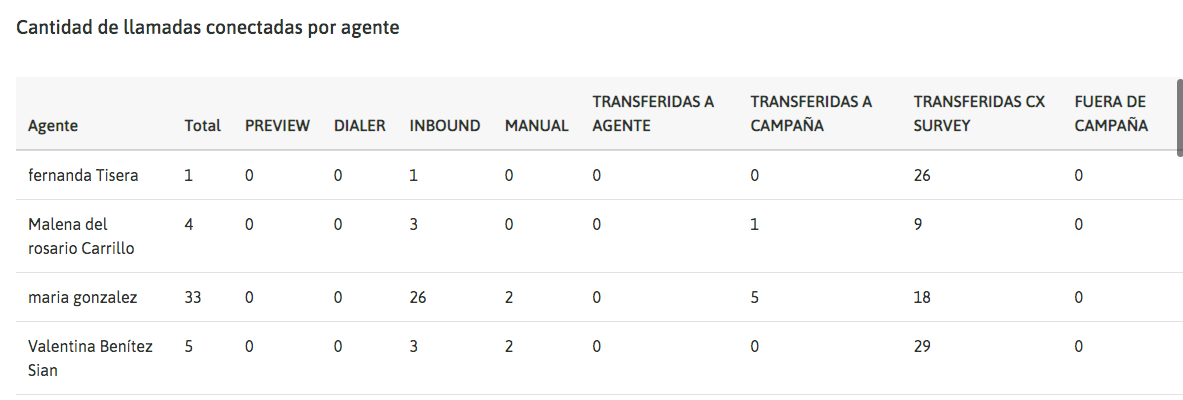Click agent Malena del rosario Carrillo
1183x400 pixels.
(81, 236)
